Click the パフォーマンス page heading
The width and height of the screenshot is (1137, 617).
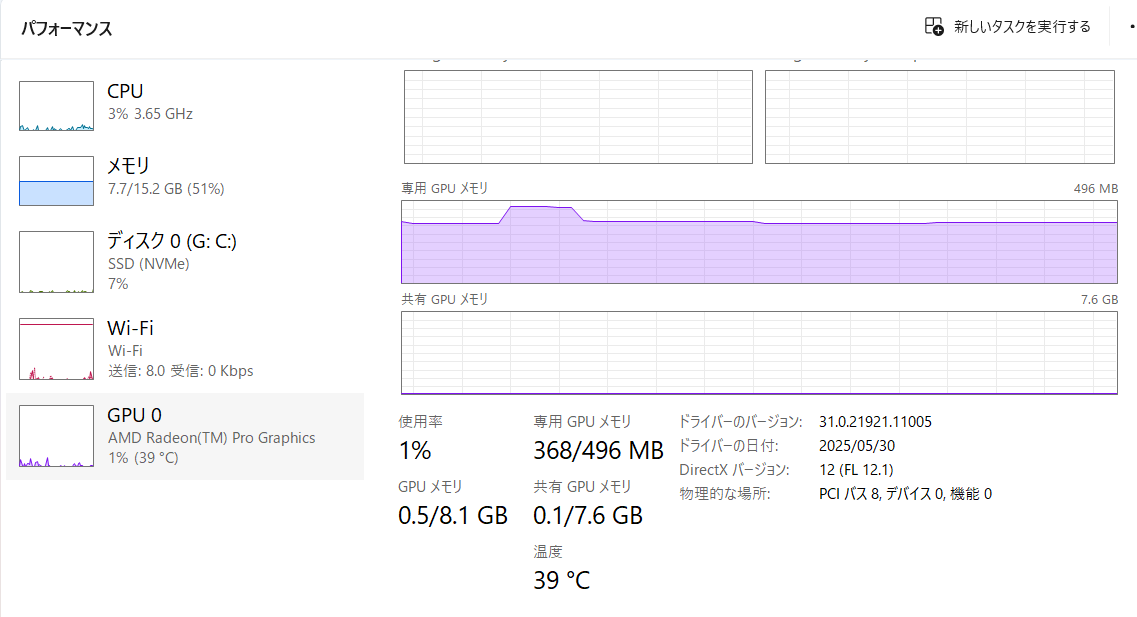[67, 28]
